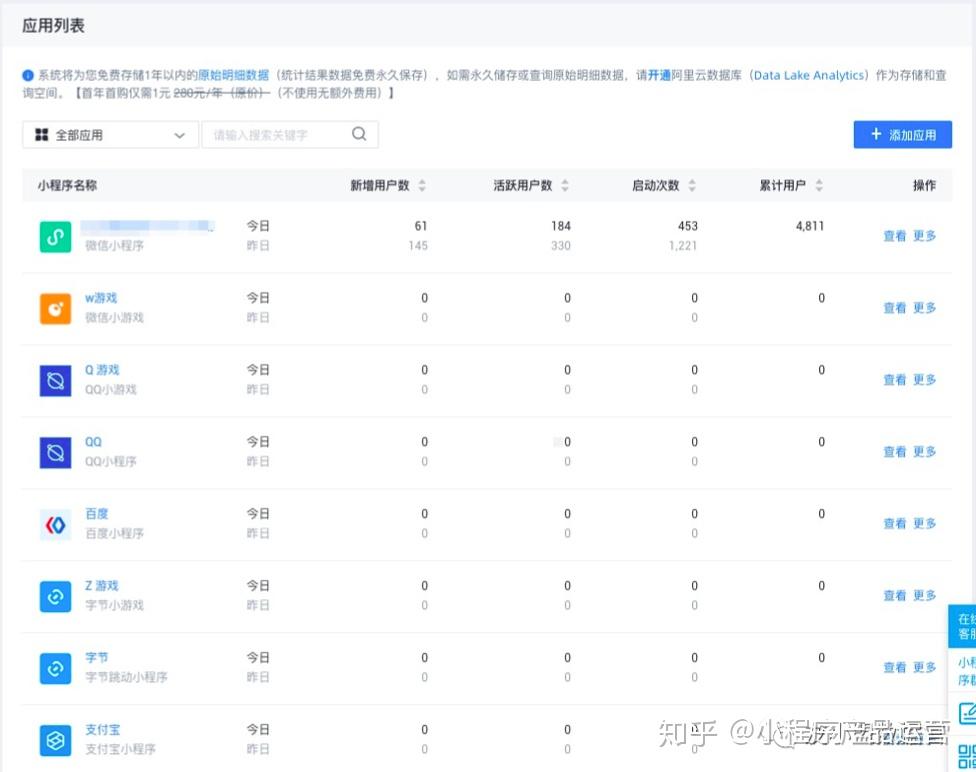Click today's active users value 184
Image resolution: width=976 pixels, height=772 pixels.
coord(561,226)
